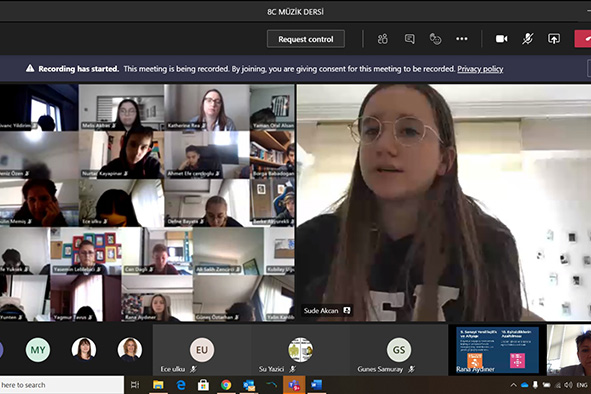Expand the system tray hidden icons chevron
Image resolution: width=591 pixels, height=394 pixels.
(513, 385)
